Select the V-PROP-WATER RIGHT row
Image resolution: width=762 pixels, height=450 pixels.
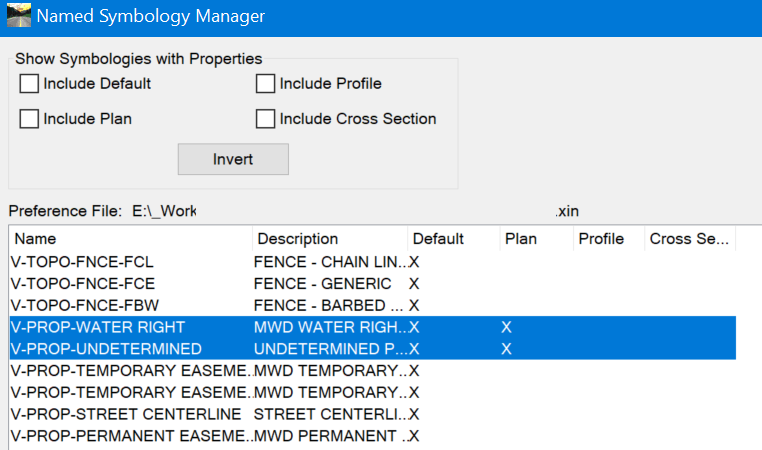(x=373, y=327)
